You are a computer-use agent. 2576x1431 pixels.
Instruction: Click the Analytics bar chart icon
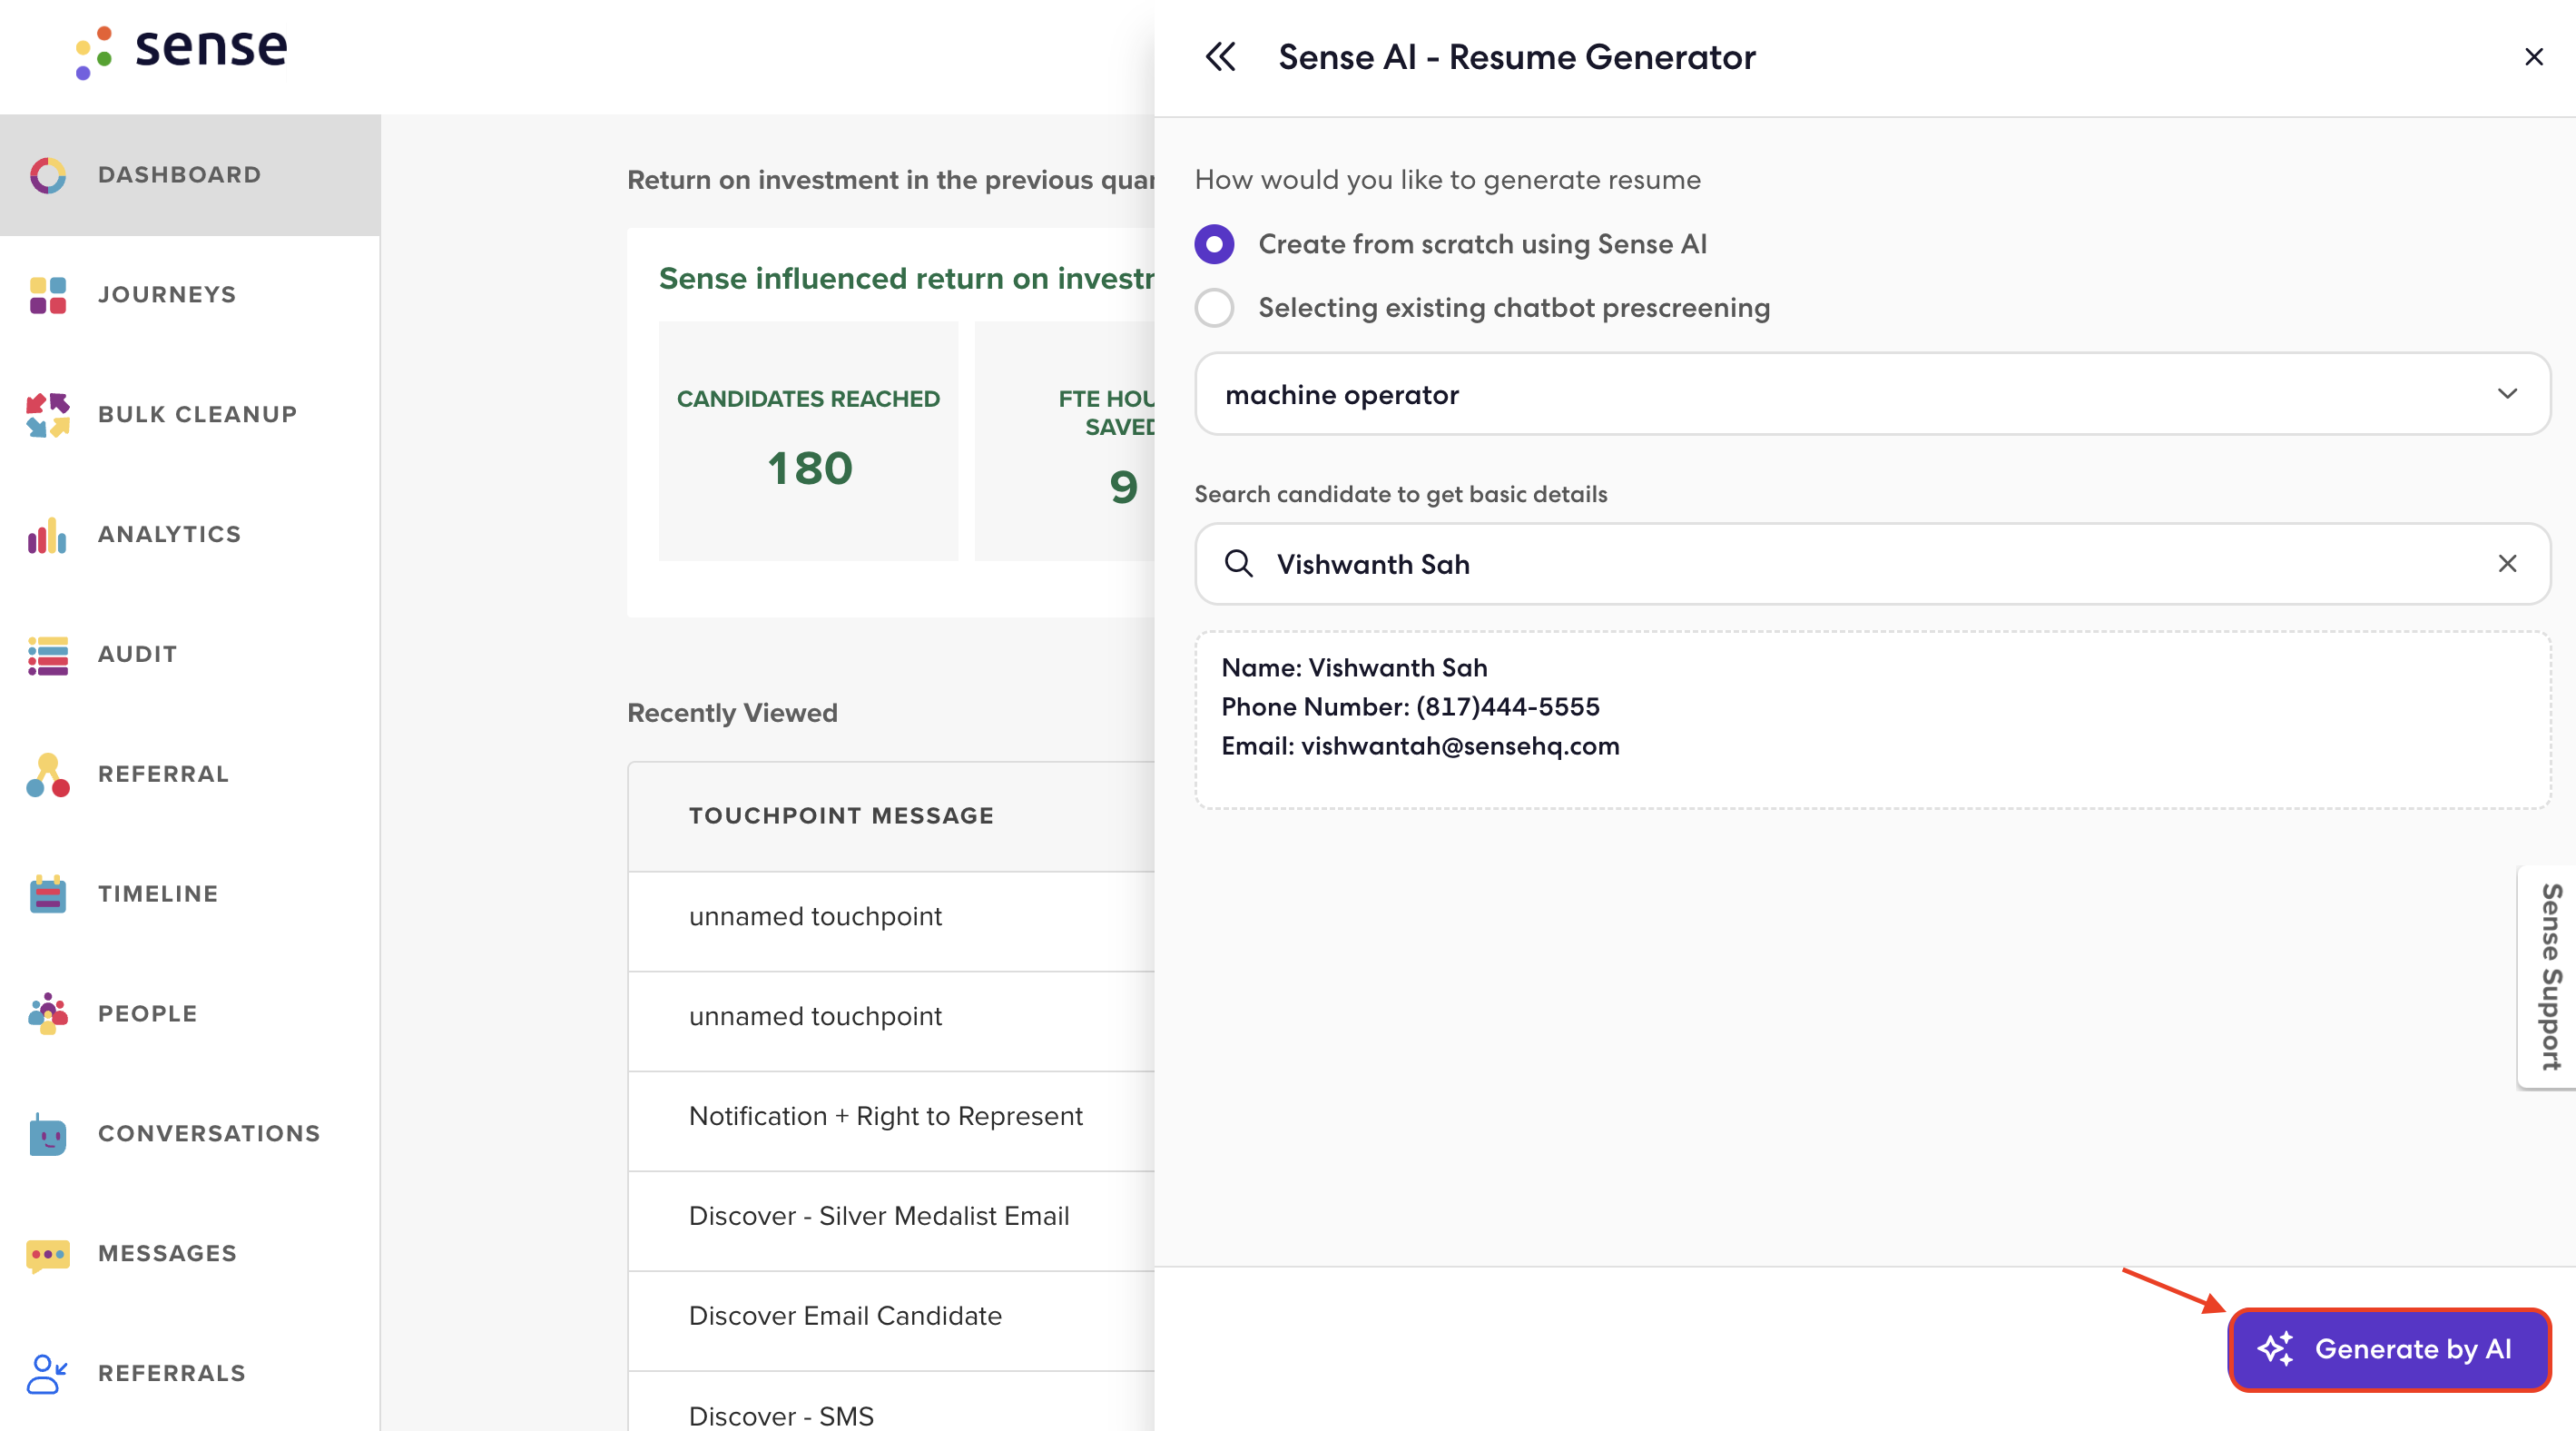(48, 535)
